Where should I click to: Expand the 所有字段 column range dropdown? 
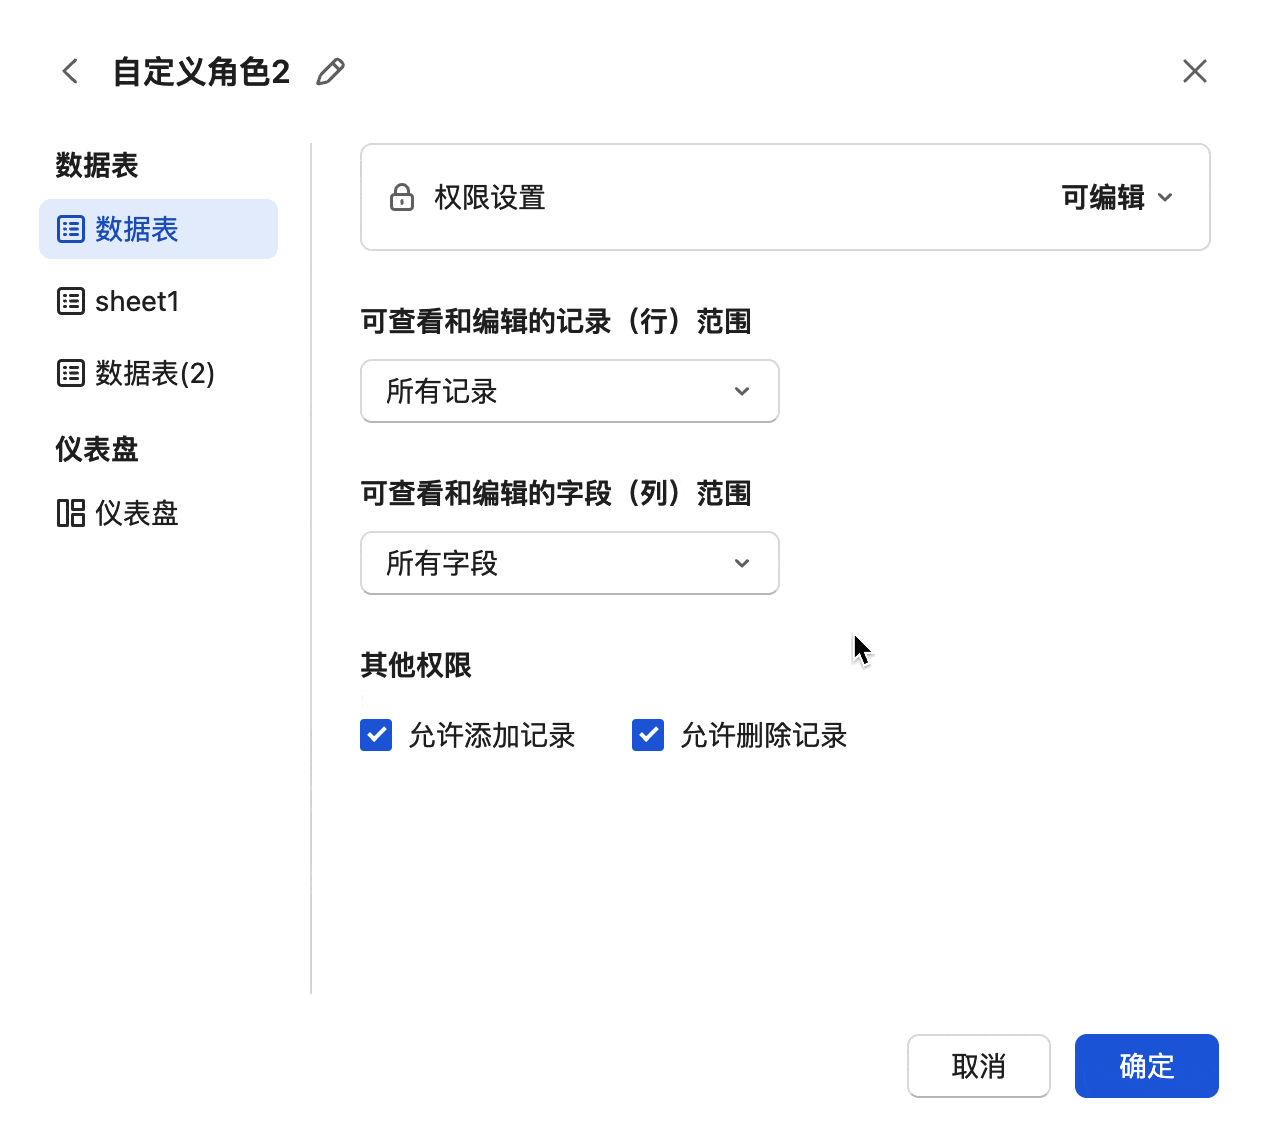tap(569, 563)
